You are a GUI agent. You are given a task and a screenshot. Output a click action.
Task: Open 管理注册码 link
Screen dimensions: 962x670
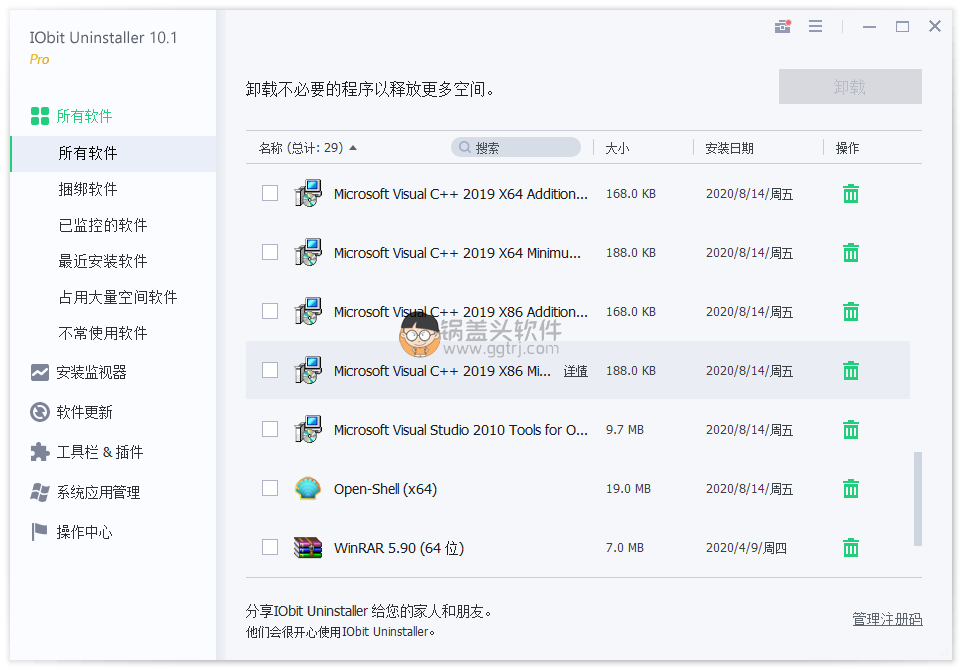pyautogui.click(x=887, y=619)
